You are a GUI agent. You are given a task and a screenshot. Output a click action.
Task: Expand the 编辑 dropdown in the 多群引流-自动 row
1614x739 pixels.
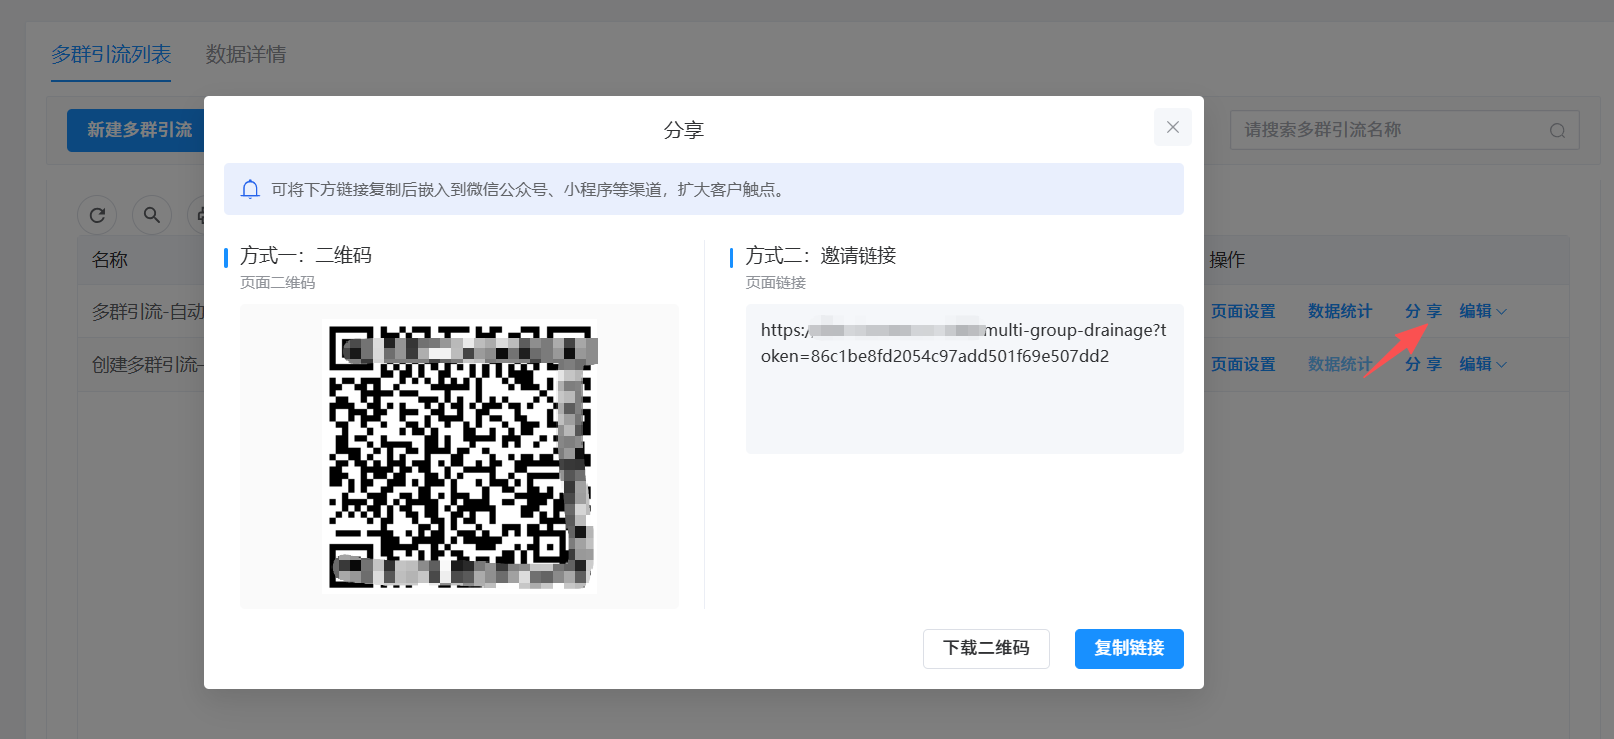1483,311
